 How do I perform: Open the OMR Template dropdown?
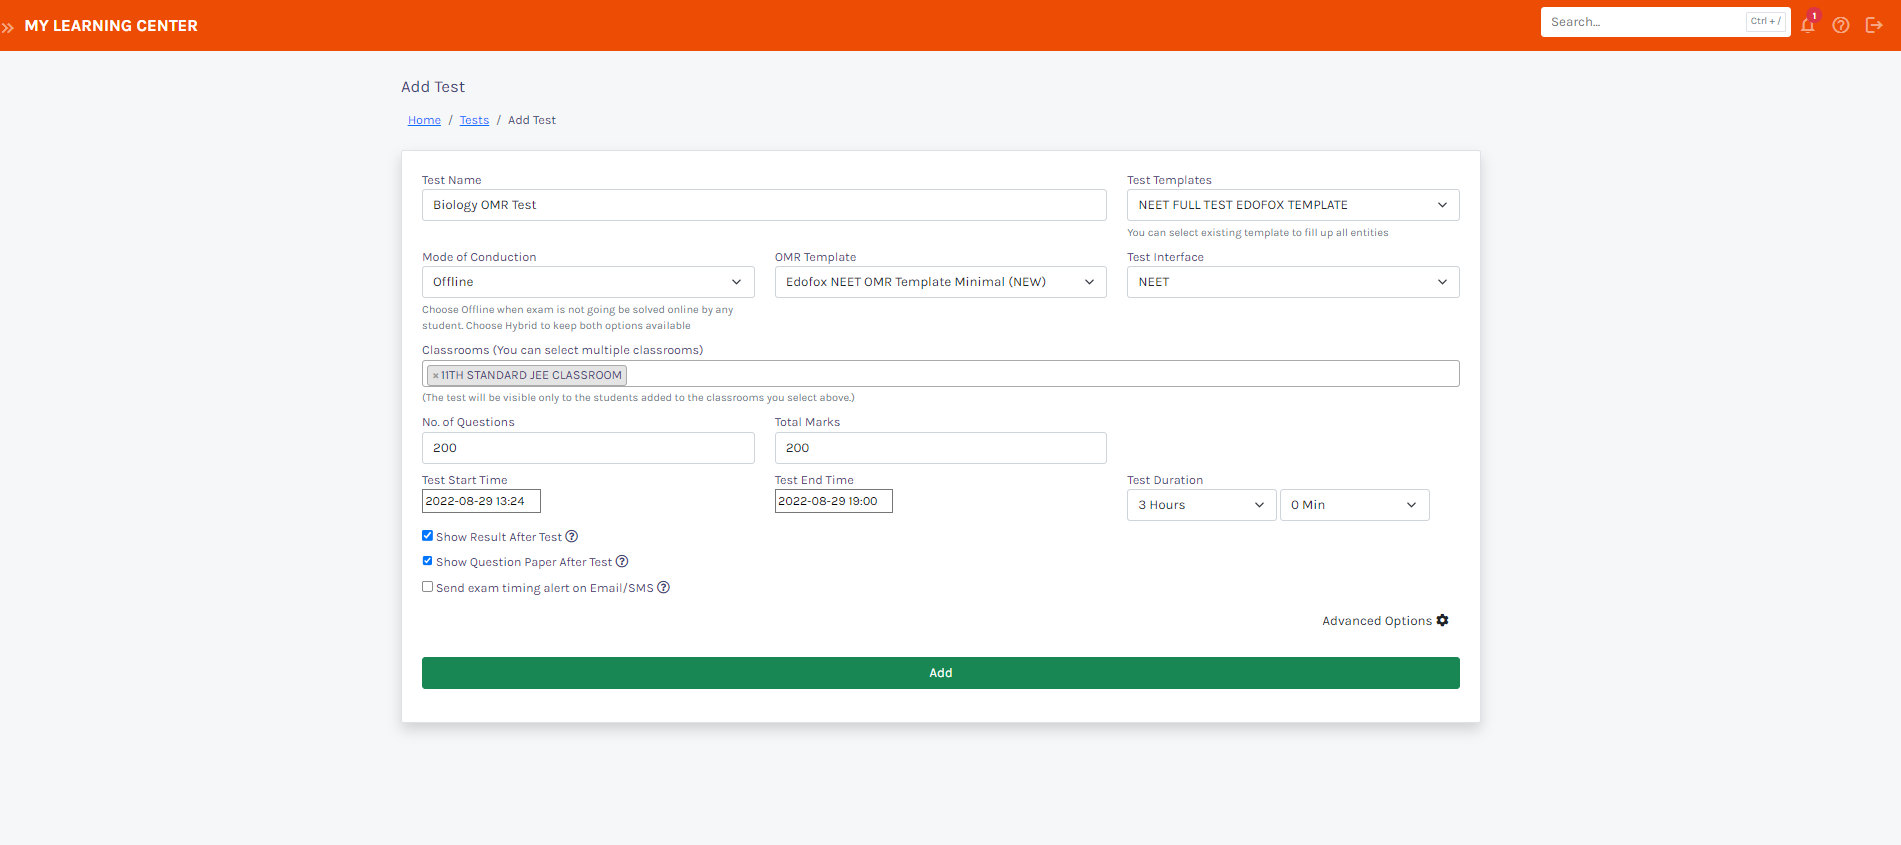pos(940,282)
